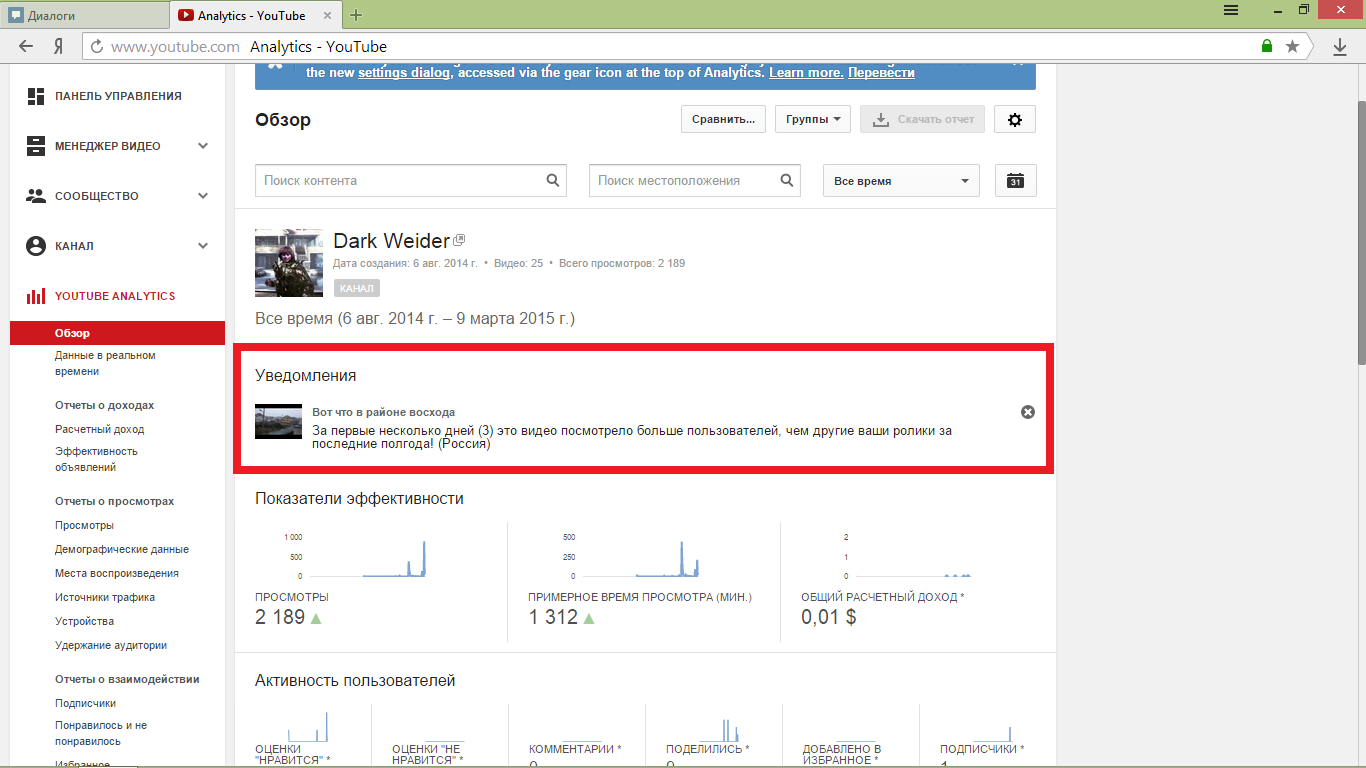Open browser downloads arrow icon
Viewport: 1366px width, 768px height.
pos(1340,46)
